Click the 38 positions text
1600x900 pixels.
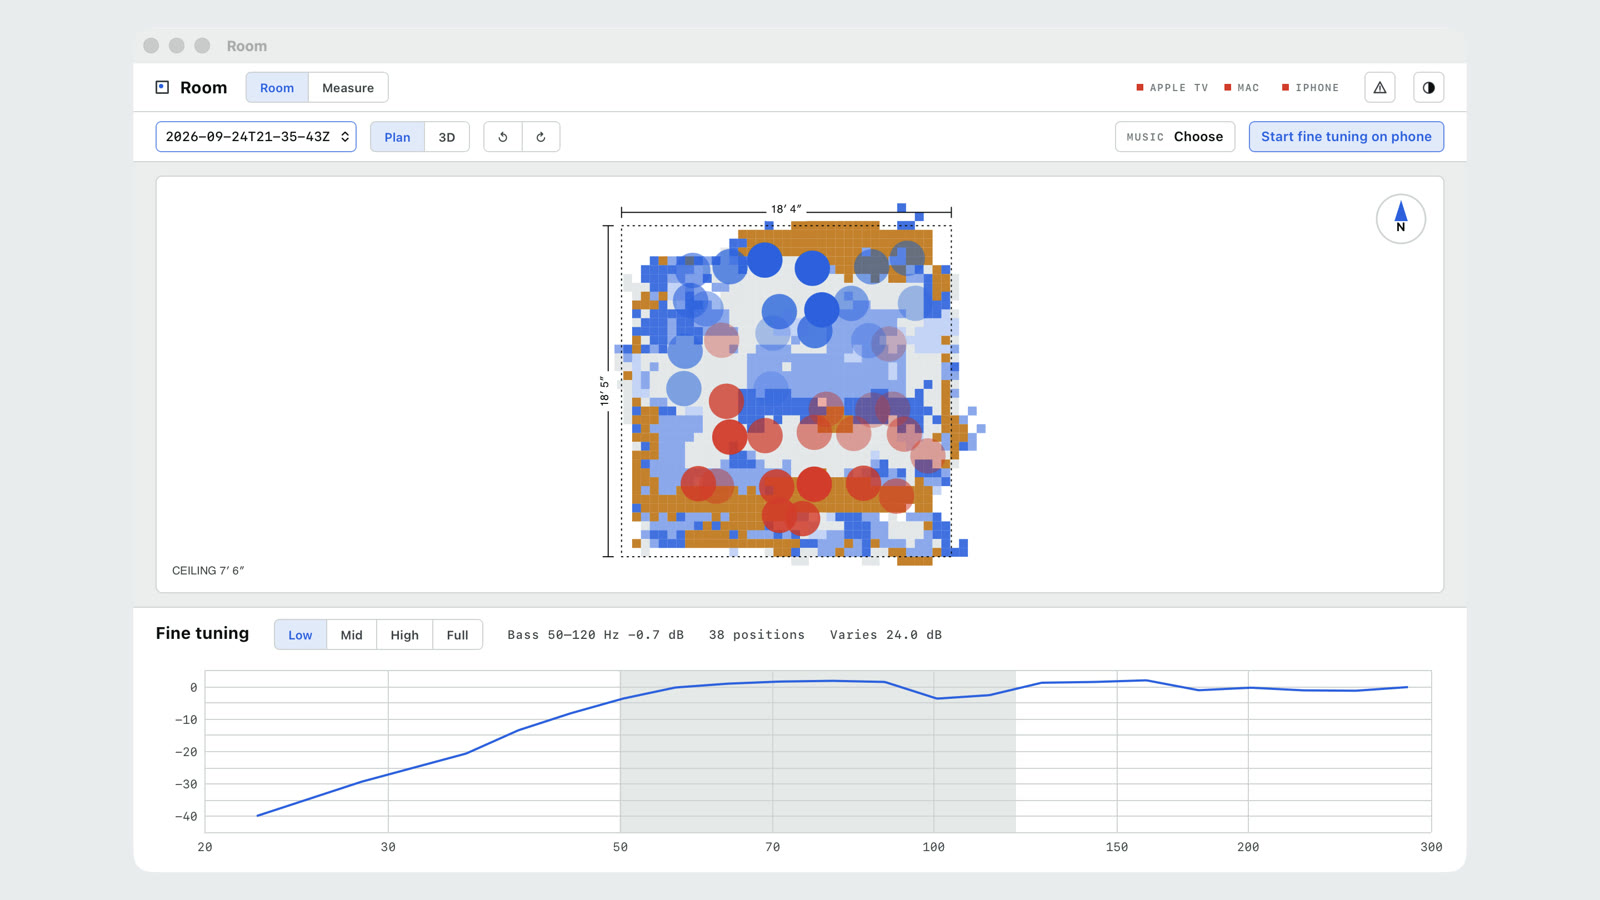click(x=757, y=635)
